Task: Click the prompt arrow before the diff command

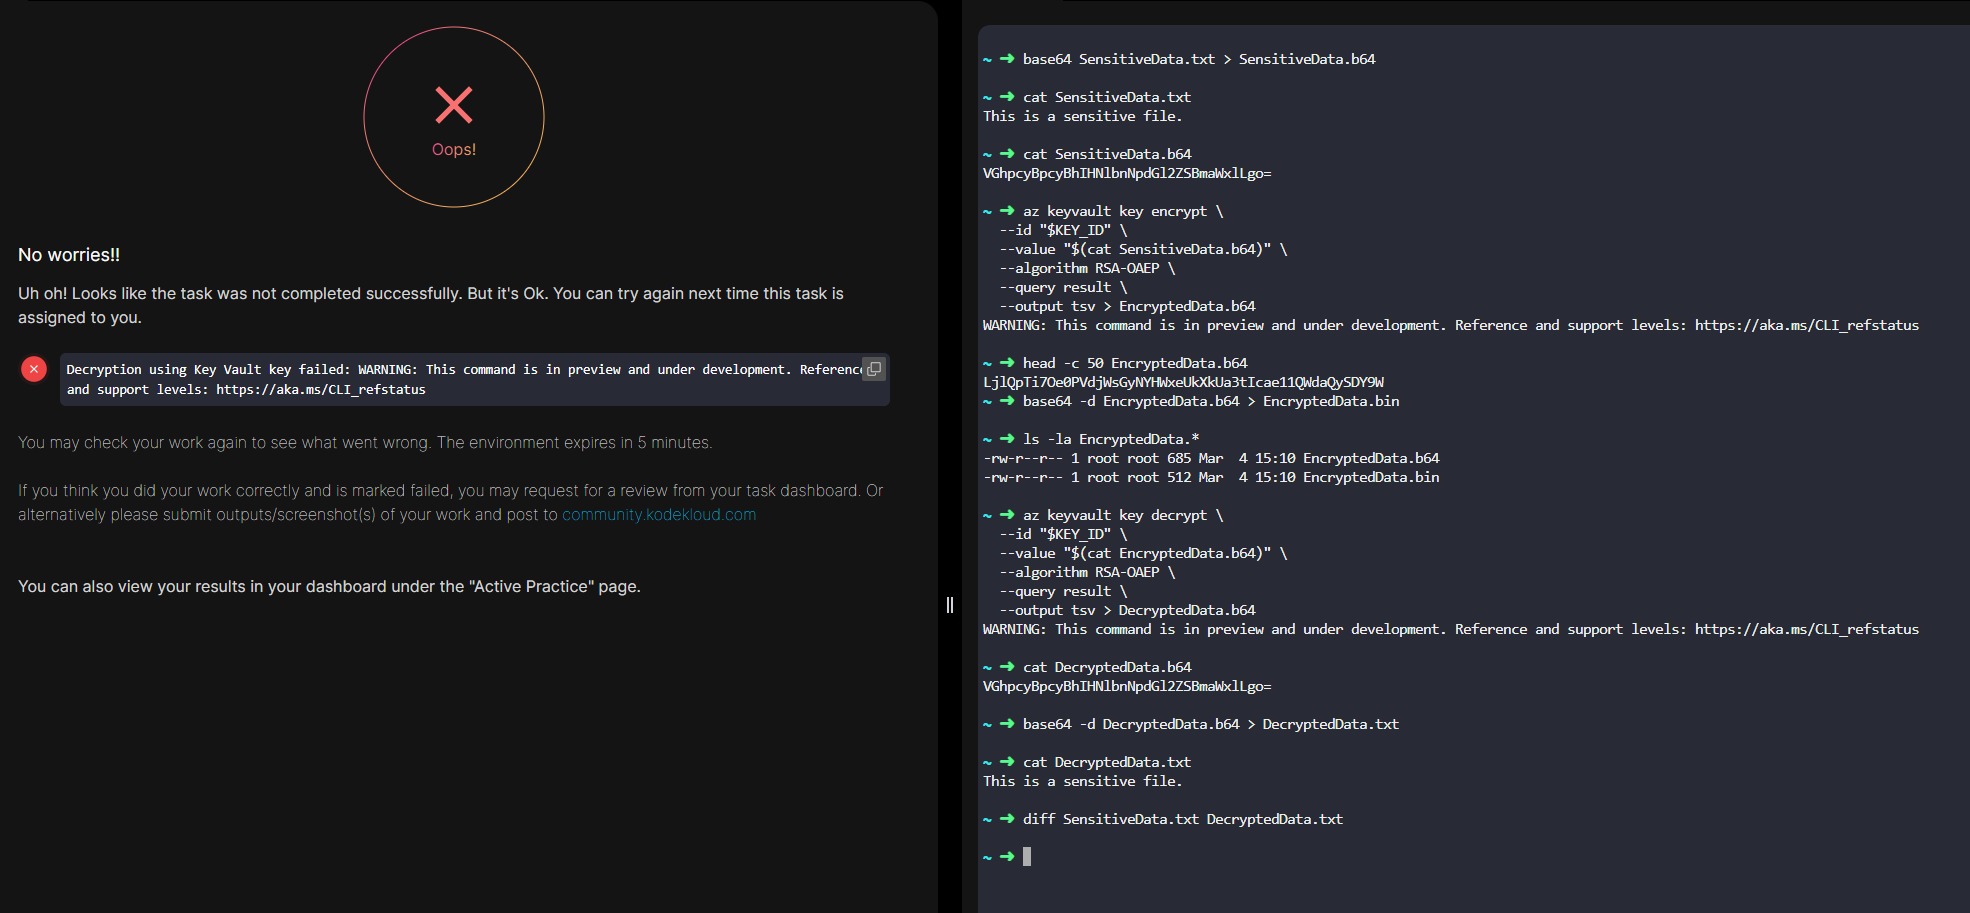Action: (1007, 819)
